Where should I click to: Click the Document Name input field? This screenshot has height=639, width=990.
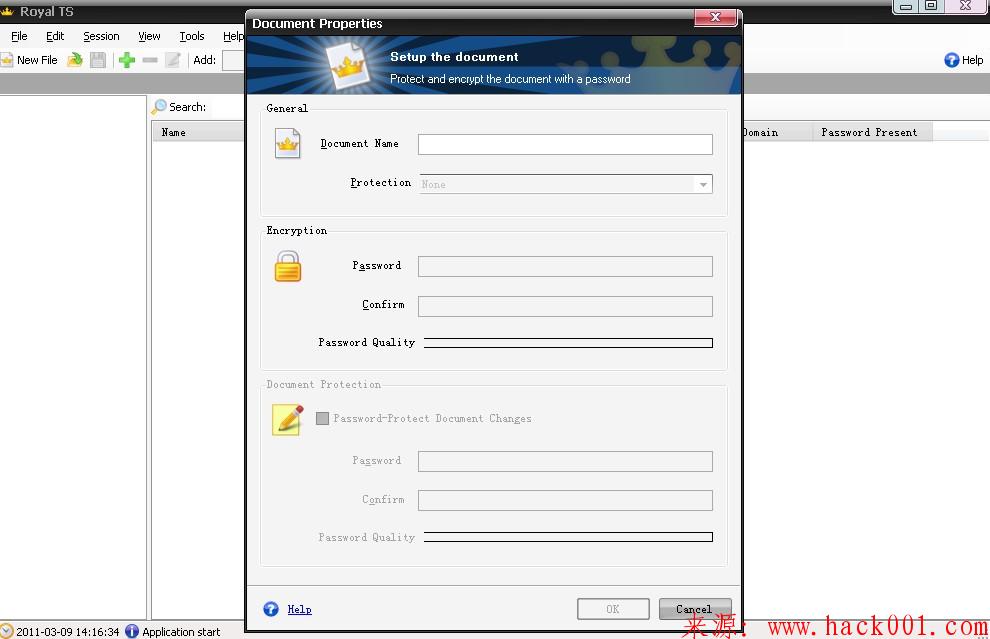pos(565,144)
